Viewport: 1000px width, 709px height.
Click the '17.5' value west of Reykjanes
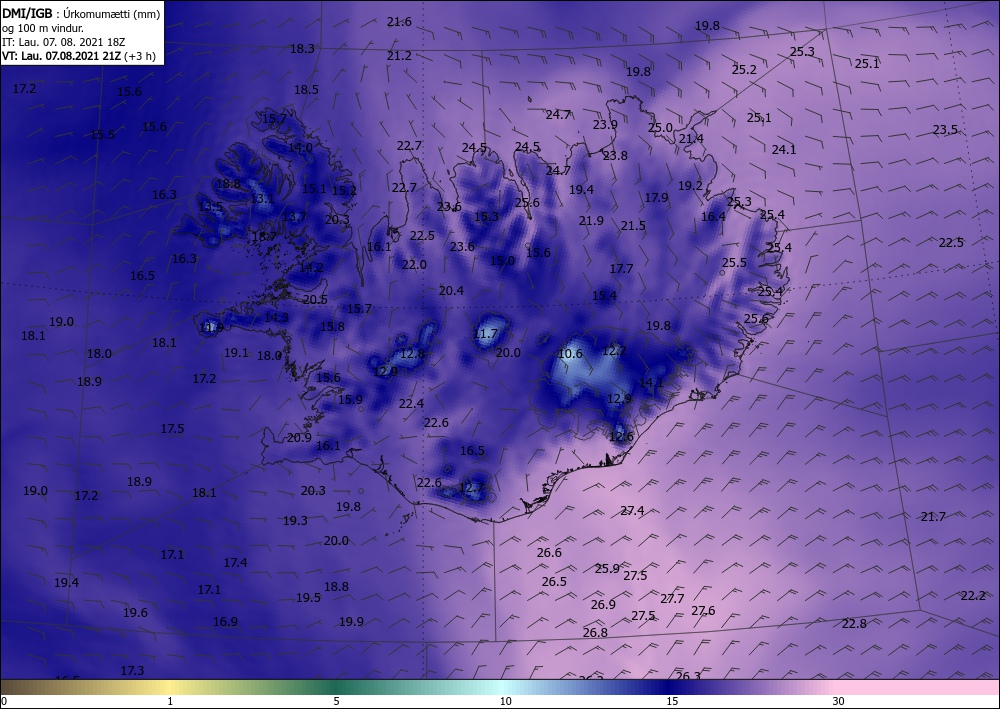172,428
